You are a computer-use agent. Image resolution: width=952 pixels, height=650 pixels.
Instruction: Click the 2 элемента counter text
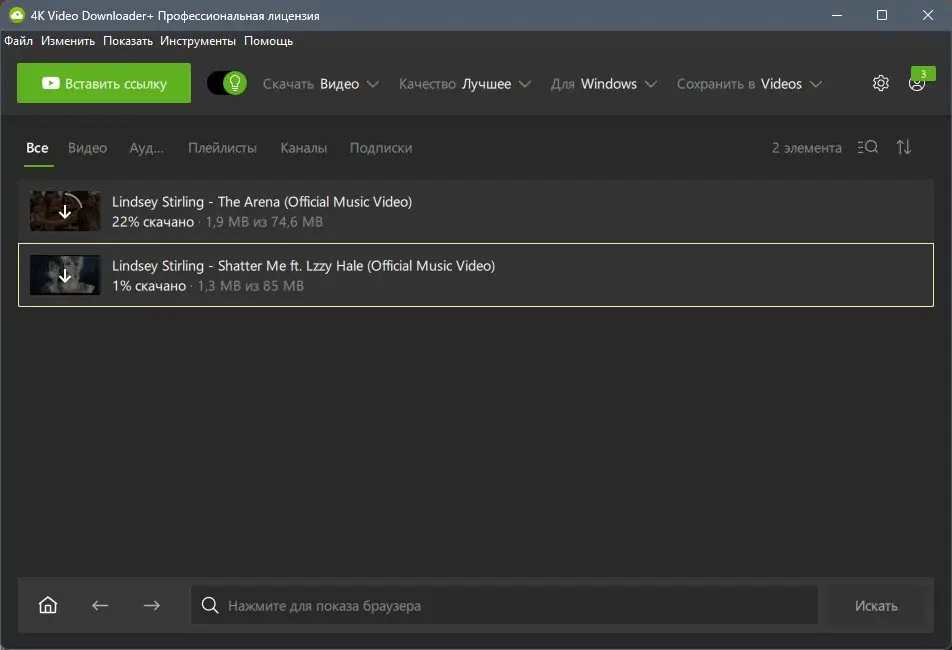pos(806,147)
